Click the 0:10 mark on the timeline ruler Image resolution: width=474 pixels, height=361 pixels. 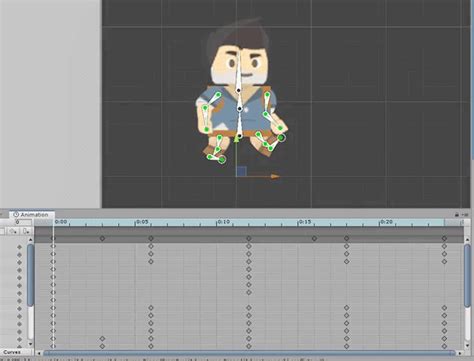click(223, 222)
